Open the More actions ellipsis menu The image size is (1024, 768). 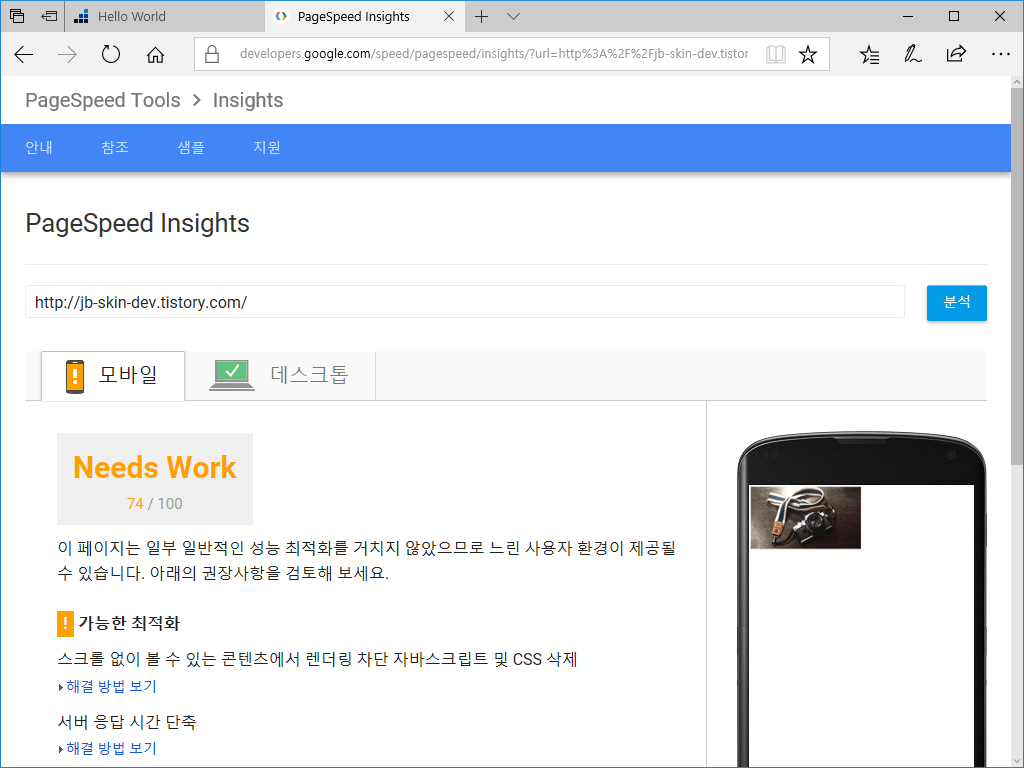coord(1000,54)
